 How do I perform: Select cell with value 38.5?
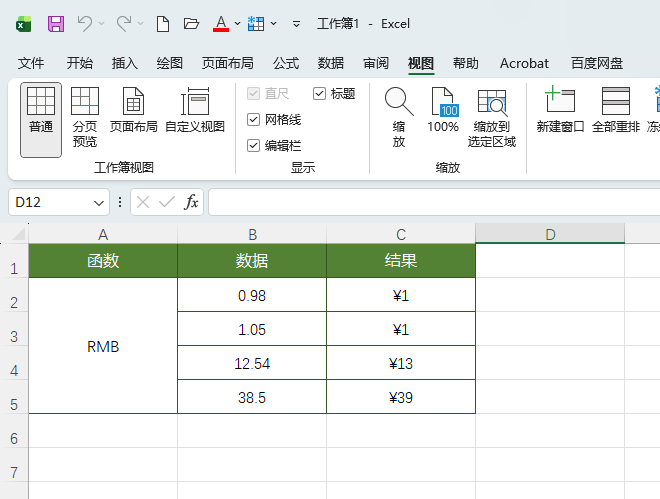click(x=252, y=397)
